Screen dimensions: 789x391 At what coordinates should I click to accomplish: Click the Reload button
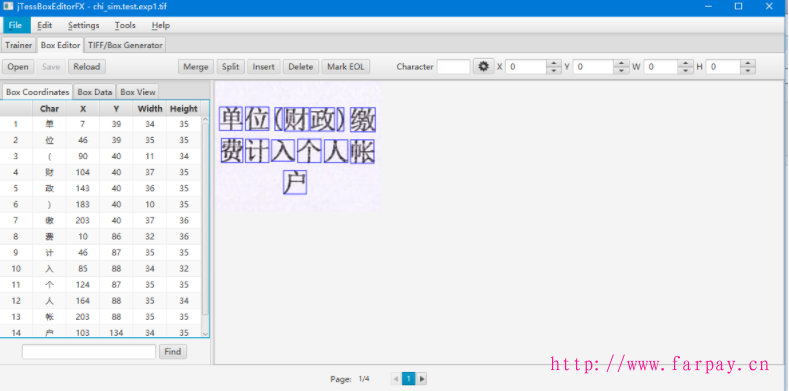pos(87,66)
